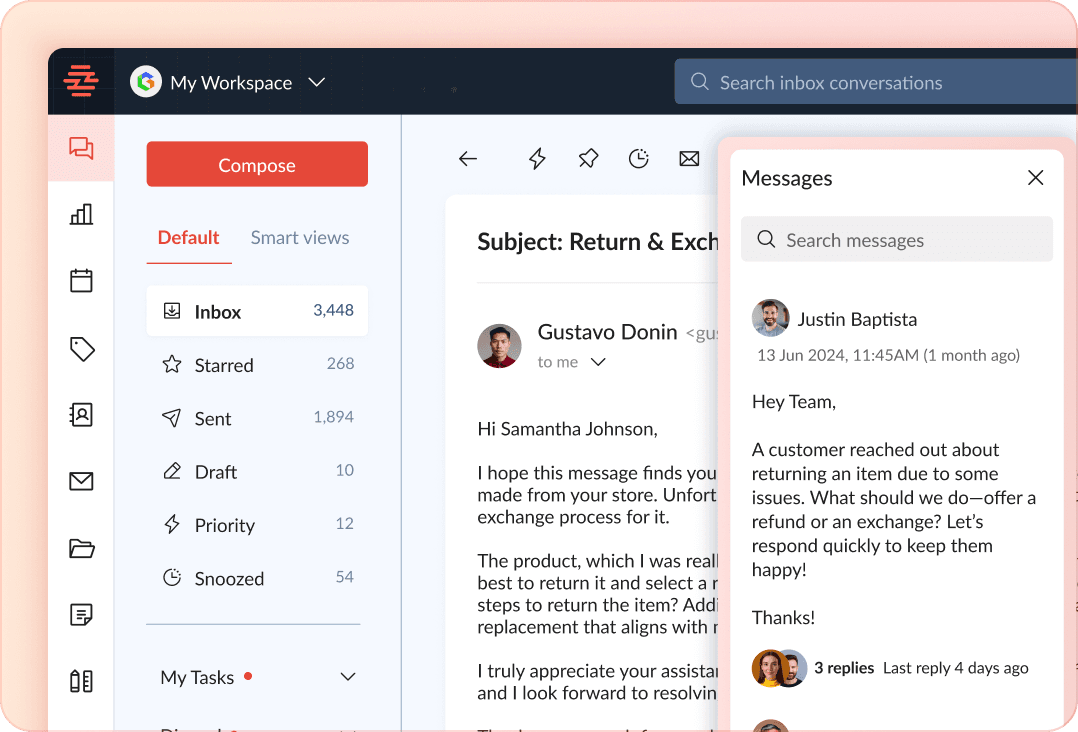Mark conversation priority with lightning toolbar icon
Viewport: 1078px width, 732px height.
(x=537, y=159)
